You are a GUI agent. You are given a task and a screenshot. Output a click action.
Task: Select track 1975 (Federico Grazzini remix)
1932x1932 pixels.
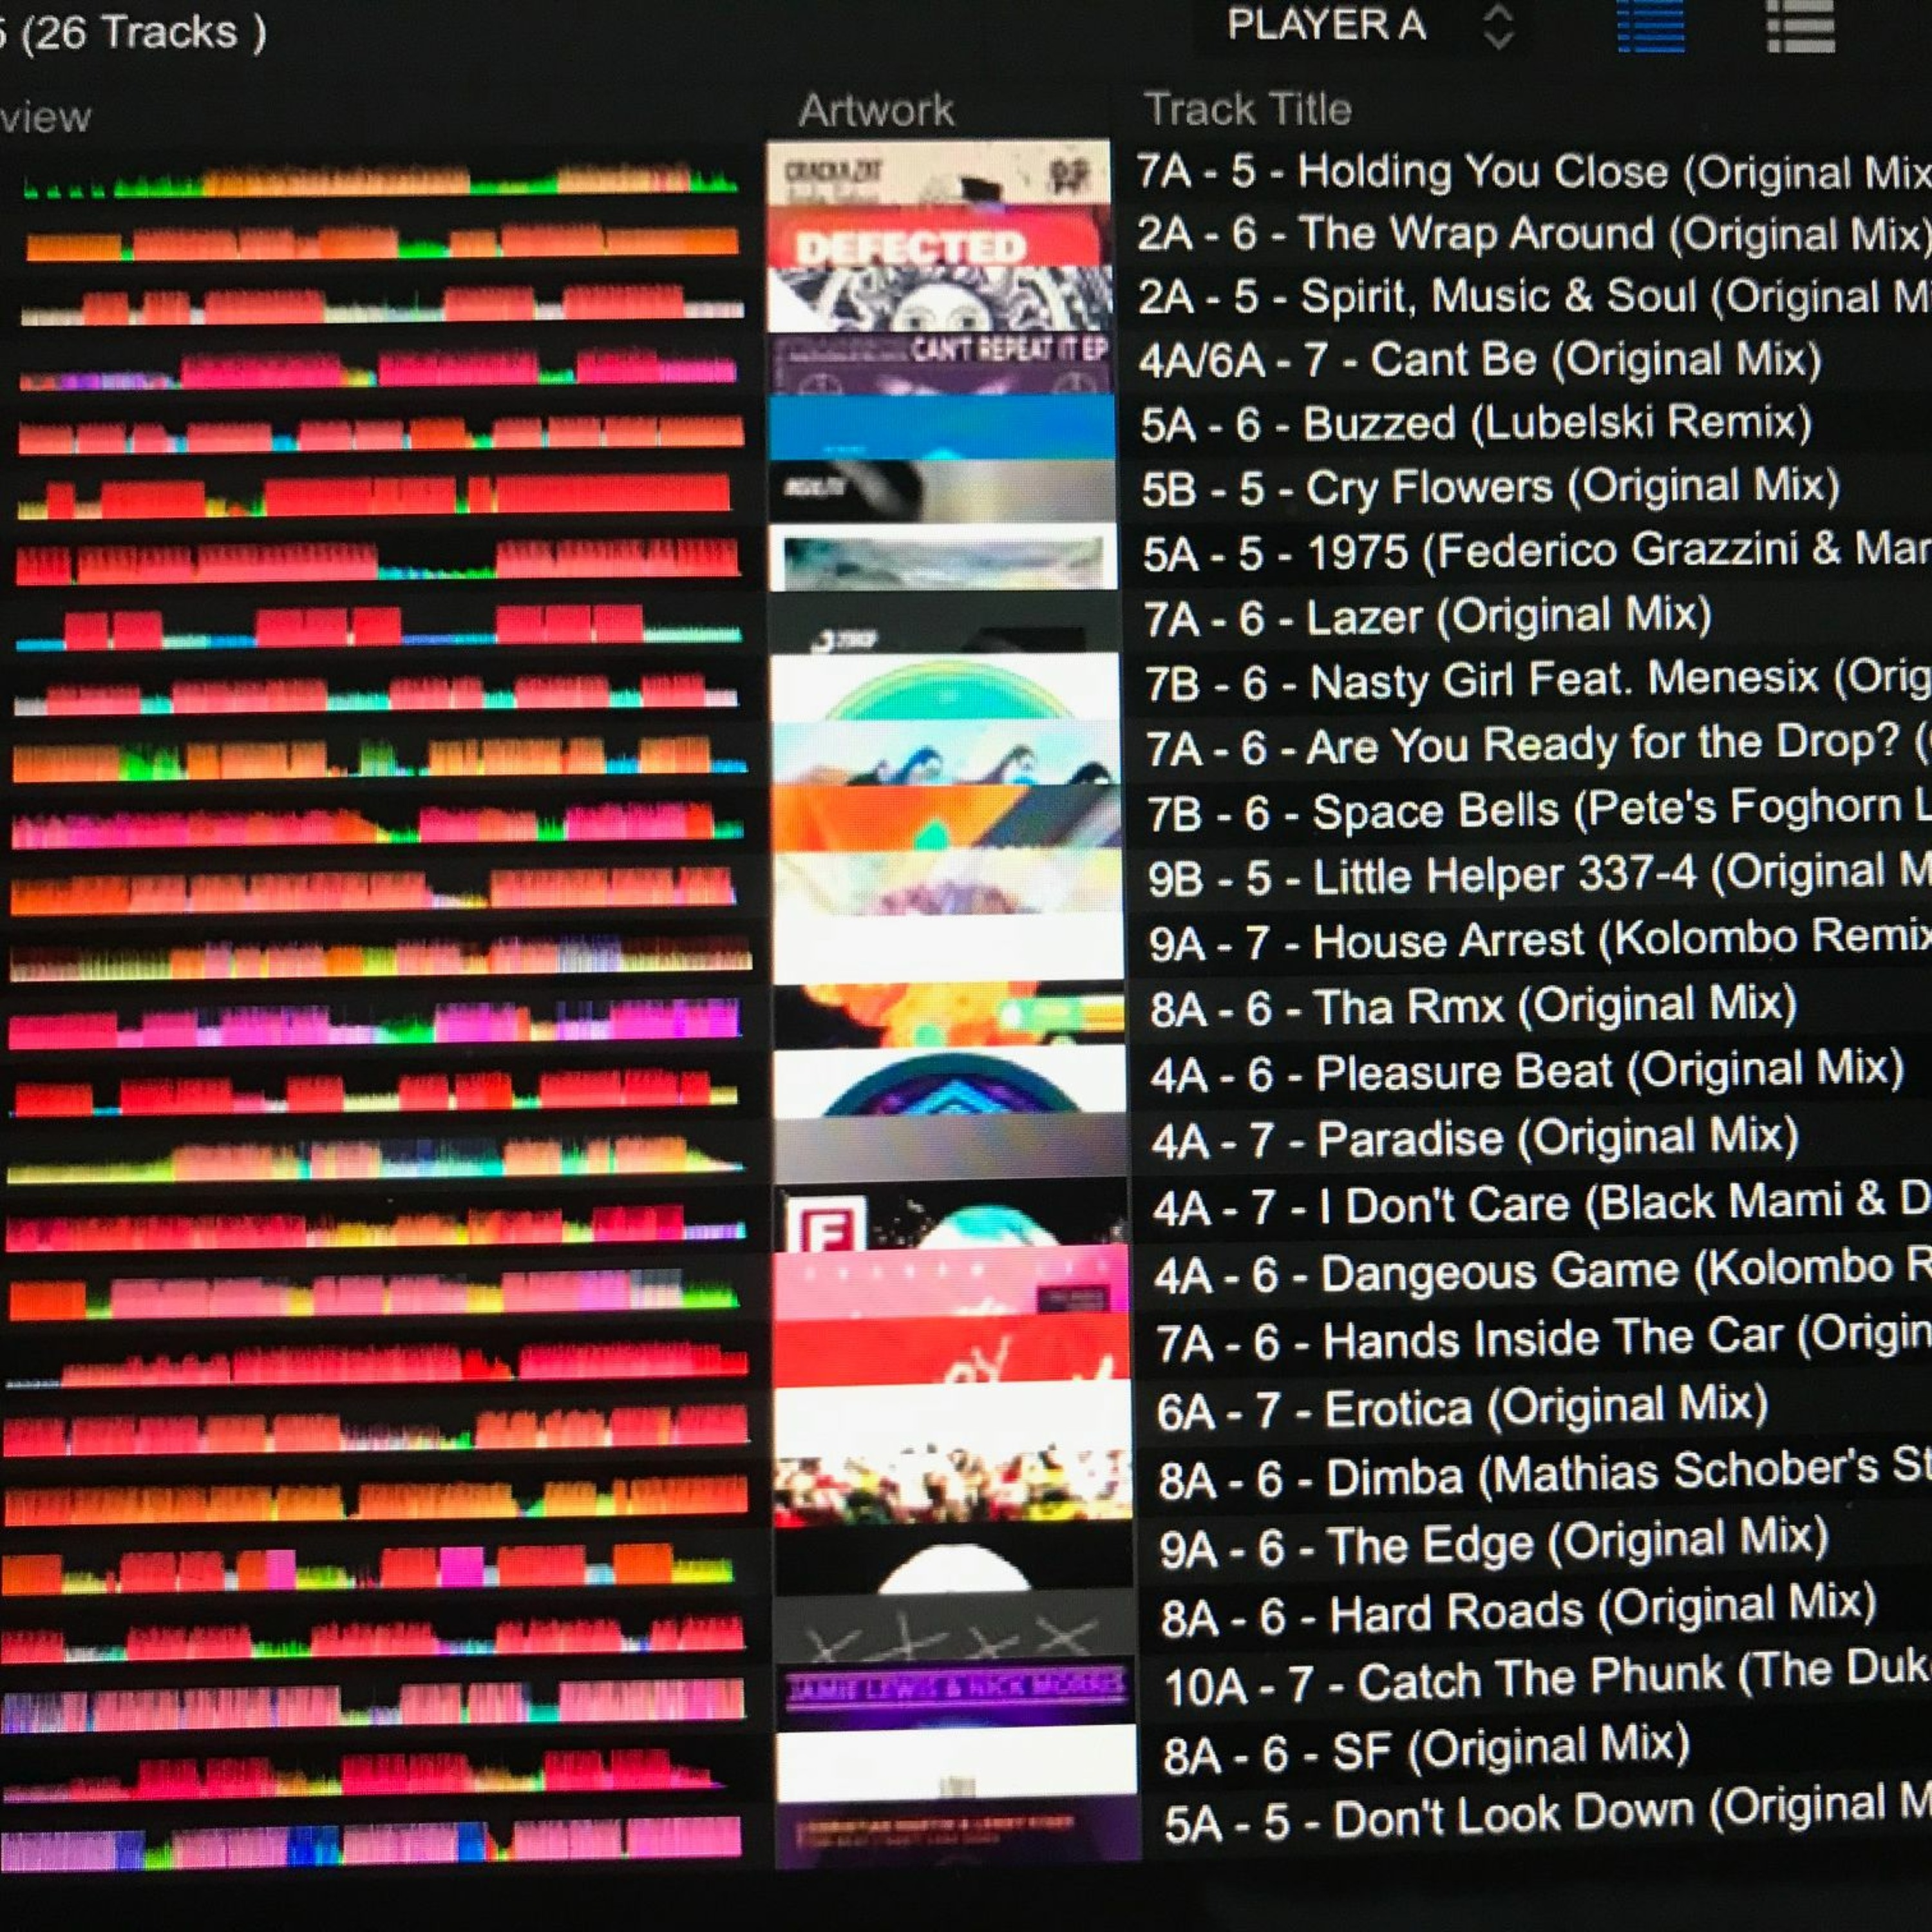[x=1537, y=552]
